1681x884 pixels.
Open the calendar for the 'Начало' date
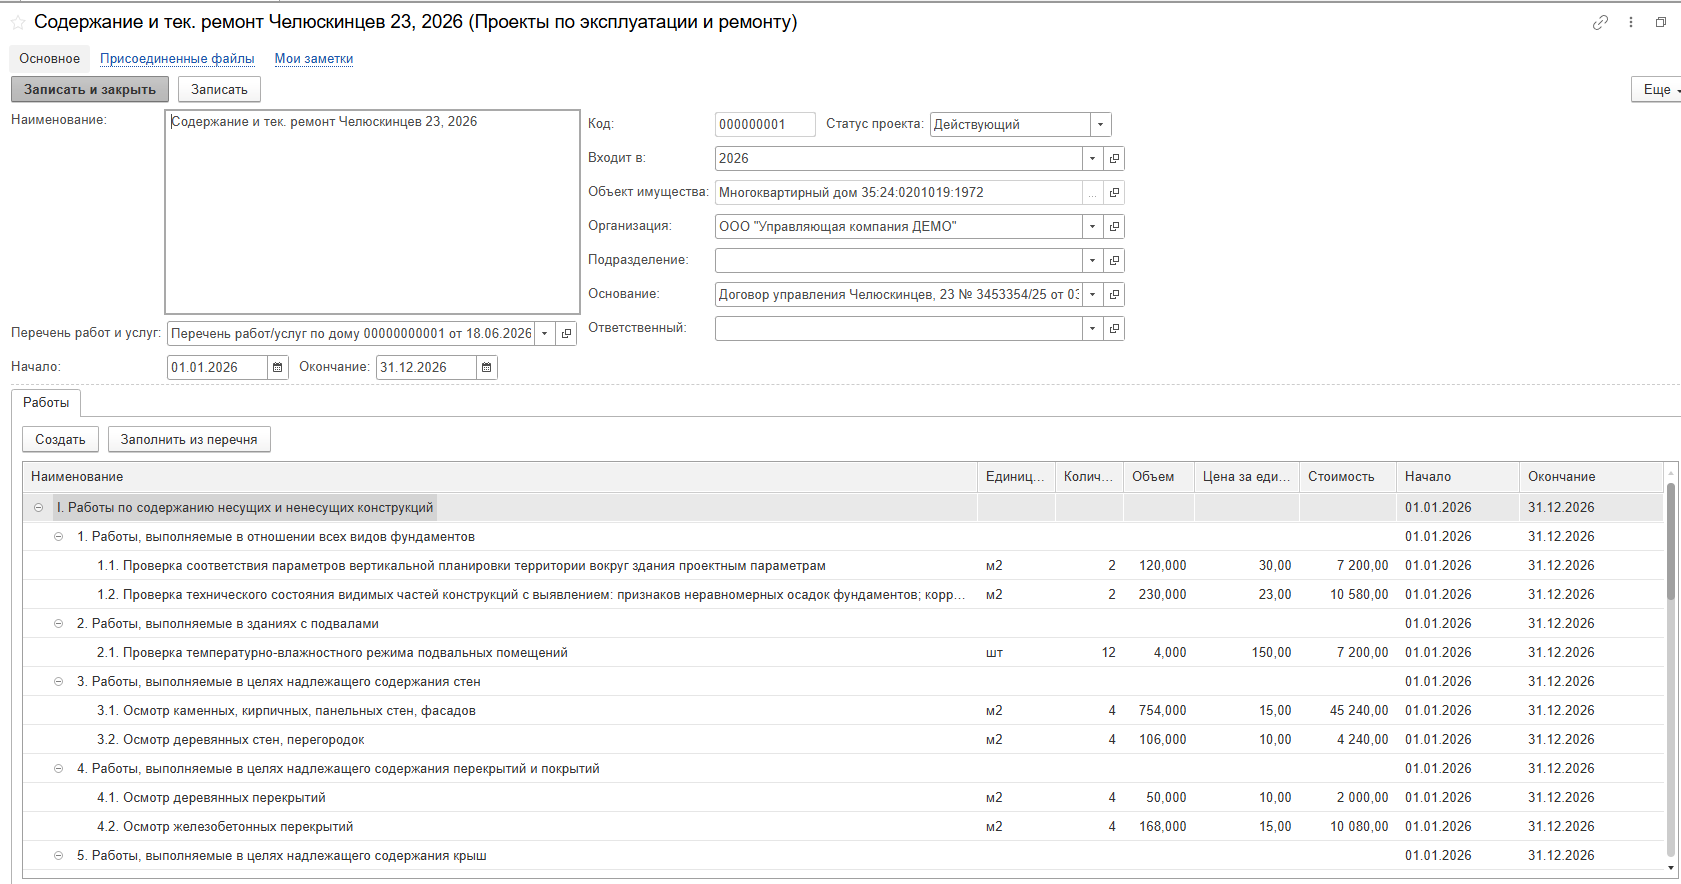pos(278,367)
